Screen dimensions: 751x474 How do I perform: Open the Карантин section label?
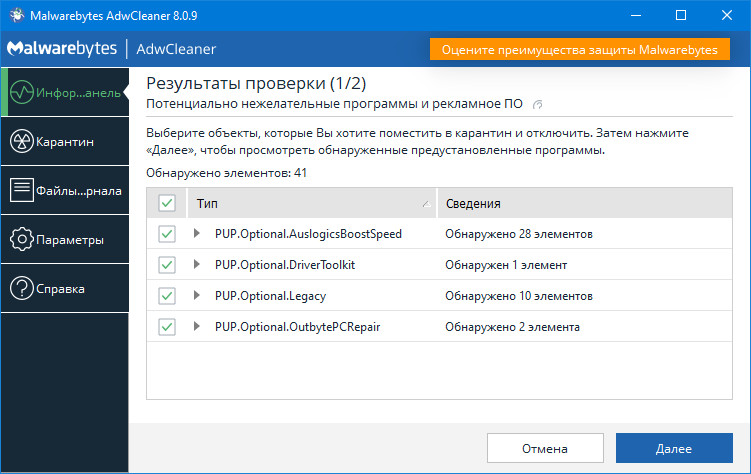(x=65, y=142)
